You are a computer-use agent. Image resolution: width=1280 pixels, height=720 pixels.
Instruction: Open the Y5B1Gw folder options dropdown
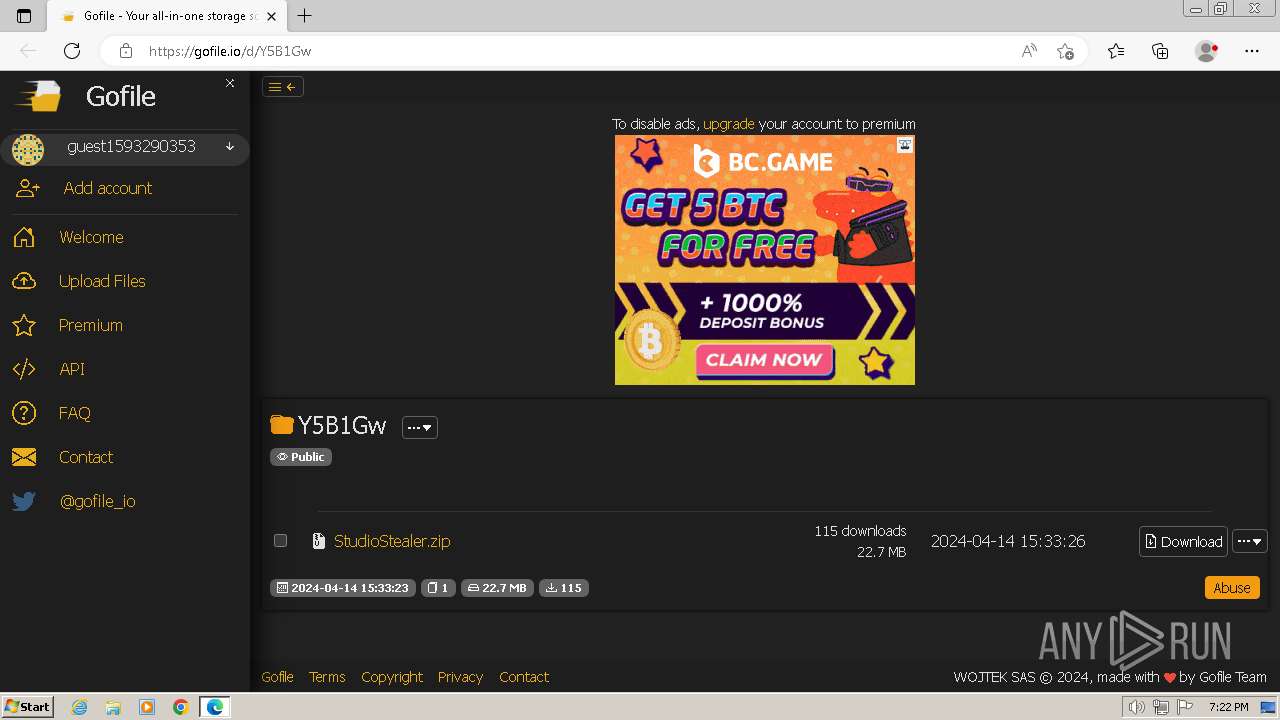pos(420,427)
